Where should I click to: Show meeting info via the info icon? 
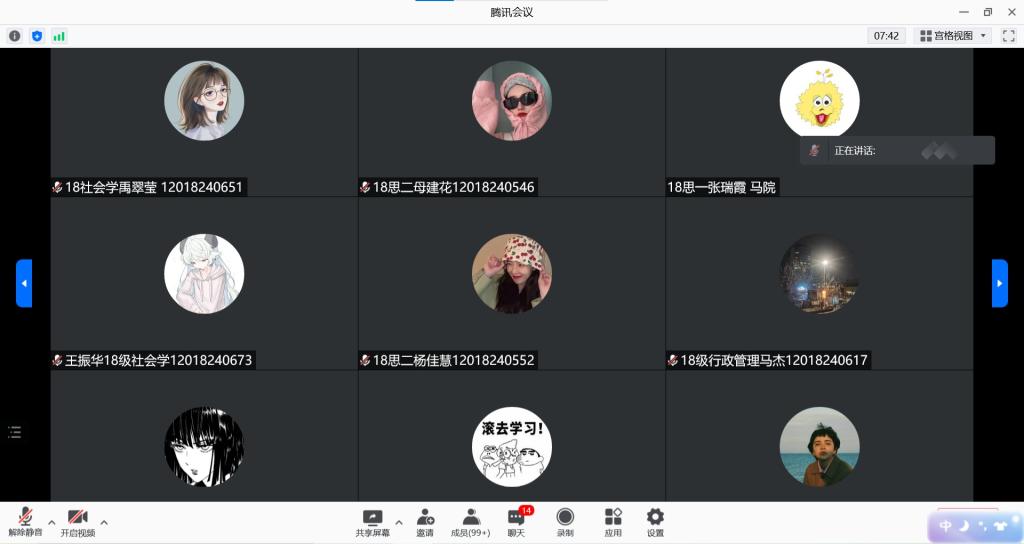pos(15,36)
